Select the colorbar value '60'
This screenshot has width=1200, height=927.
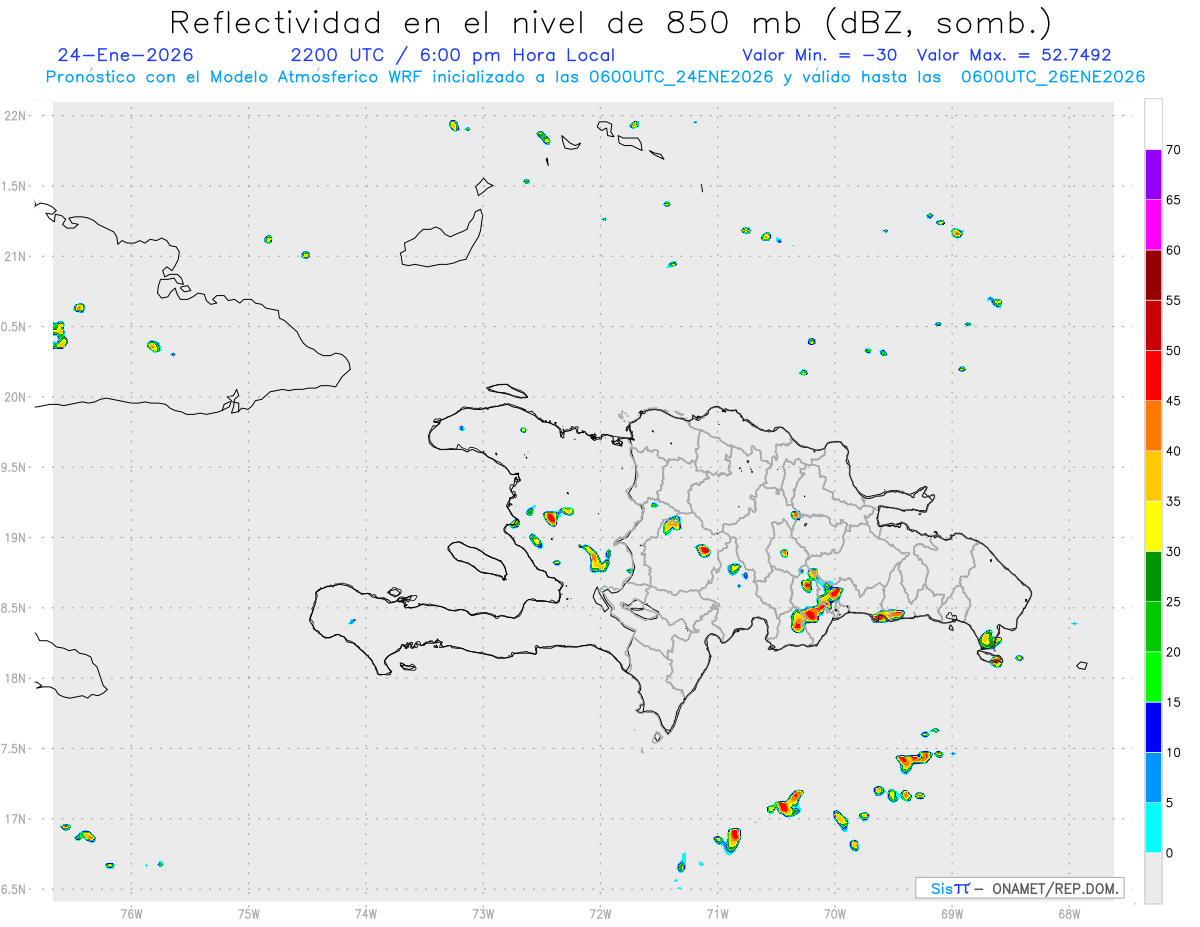[x=1173, y=250]
